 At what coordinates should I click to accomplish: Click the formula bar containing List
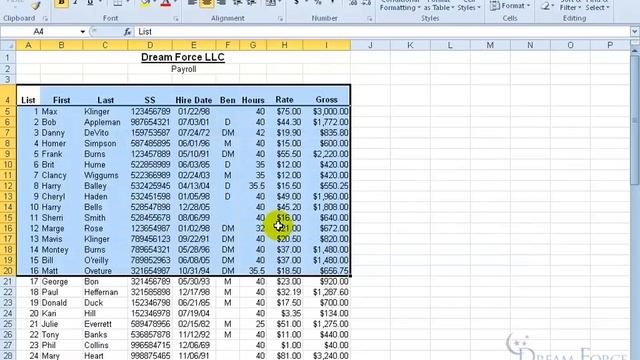(x=382, y=32)
